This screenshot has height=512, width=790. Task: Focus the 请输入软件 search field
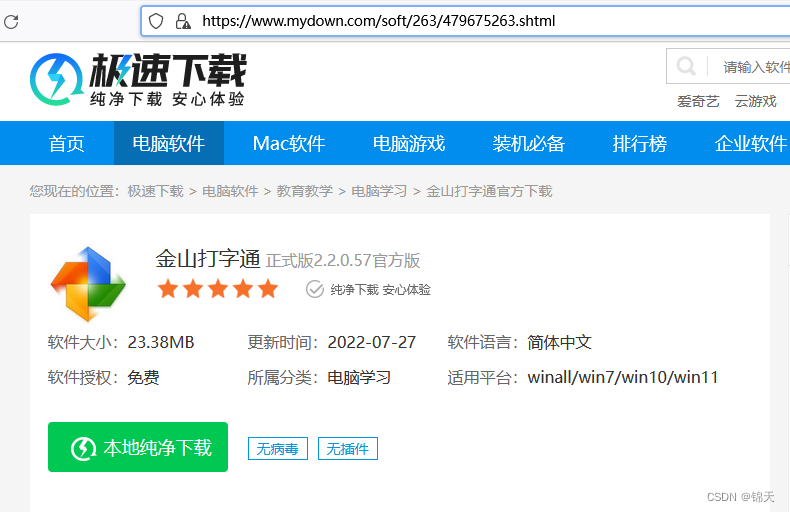click(751, 67)
